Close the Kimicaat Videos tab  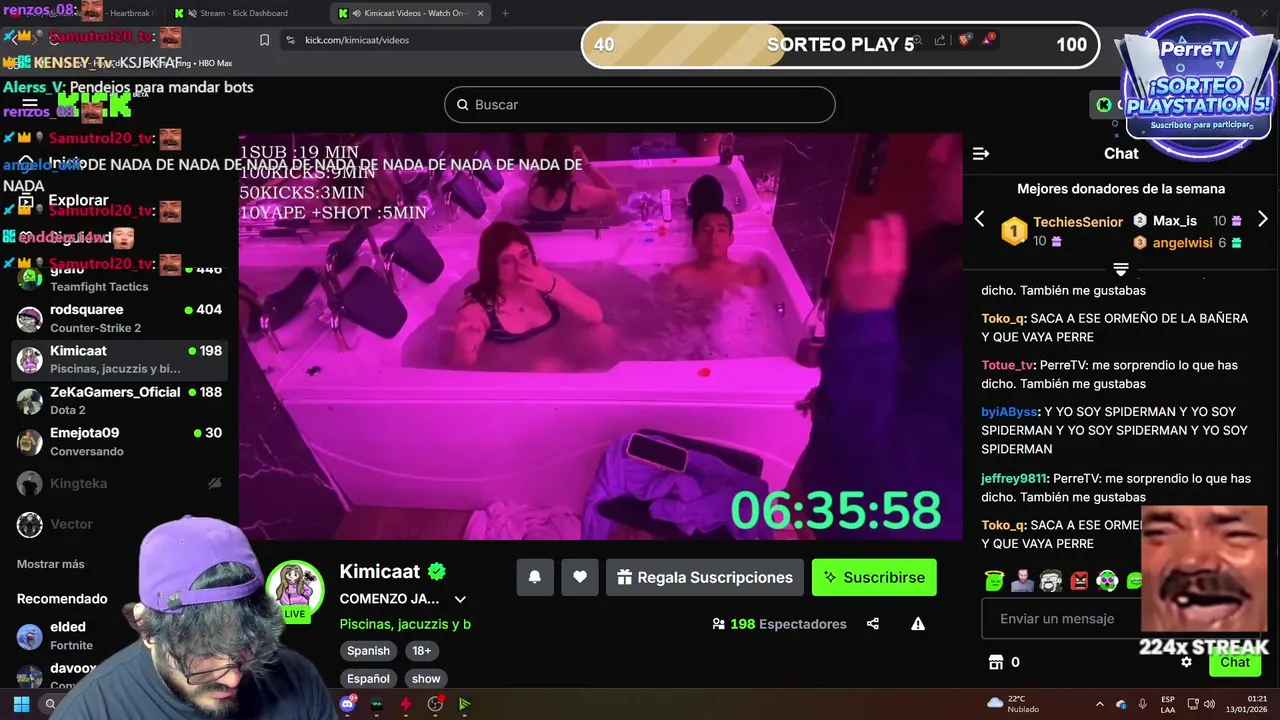(x=481, y=13)
